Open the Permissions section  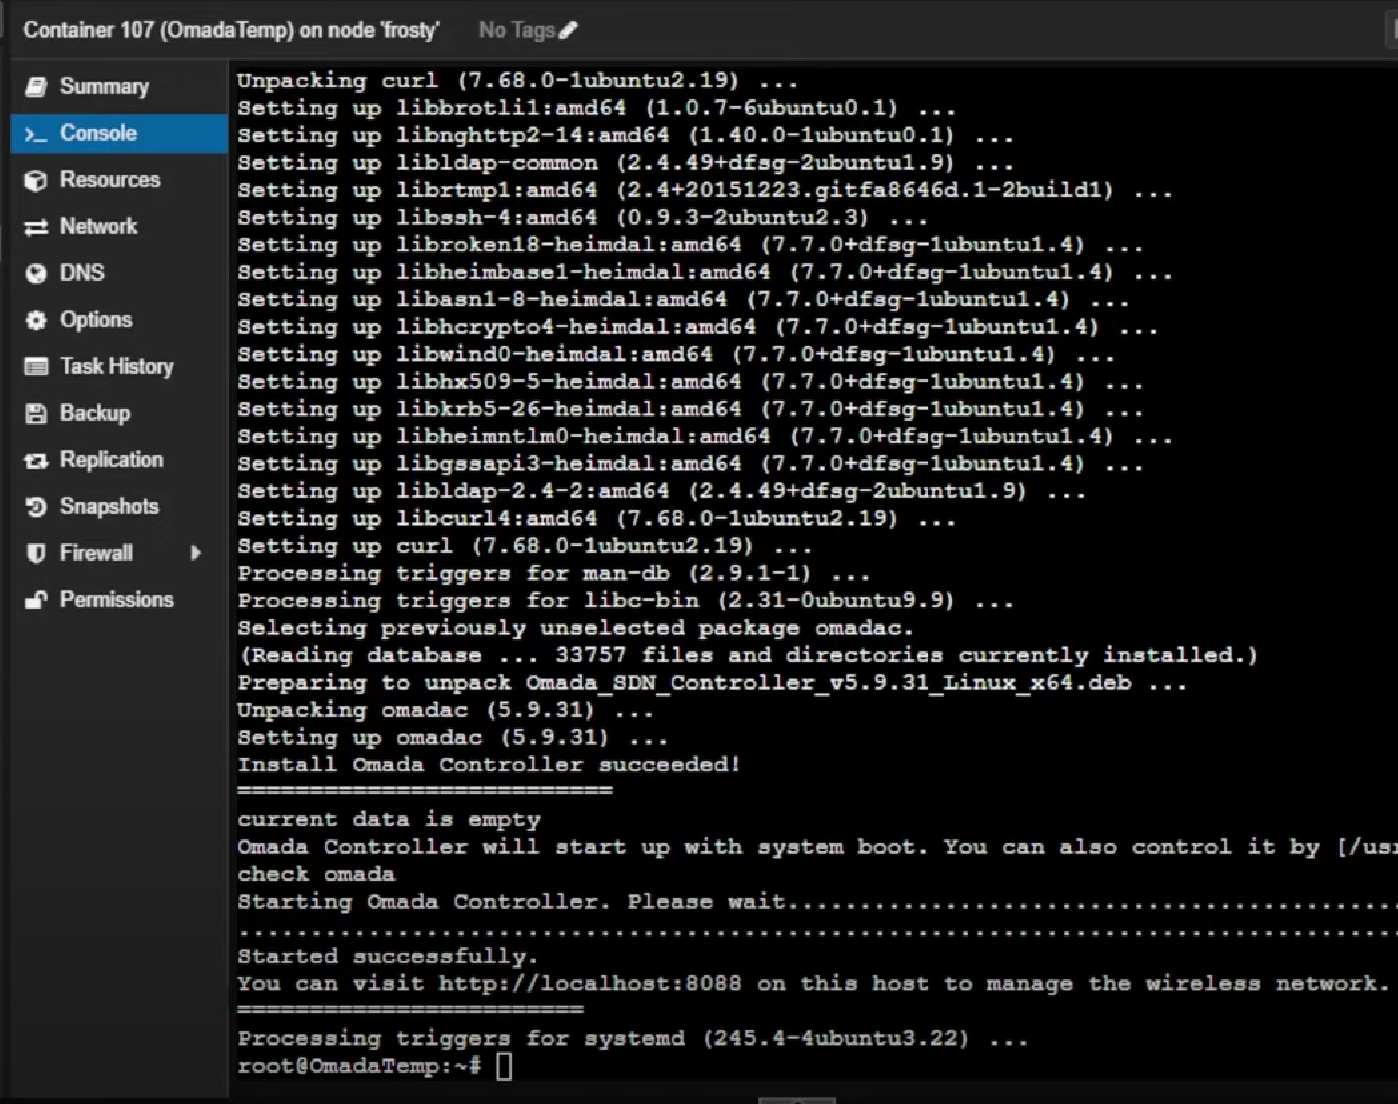pos(116,600)
